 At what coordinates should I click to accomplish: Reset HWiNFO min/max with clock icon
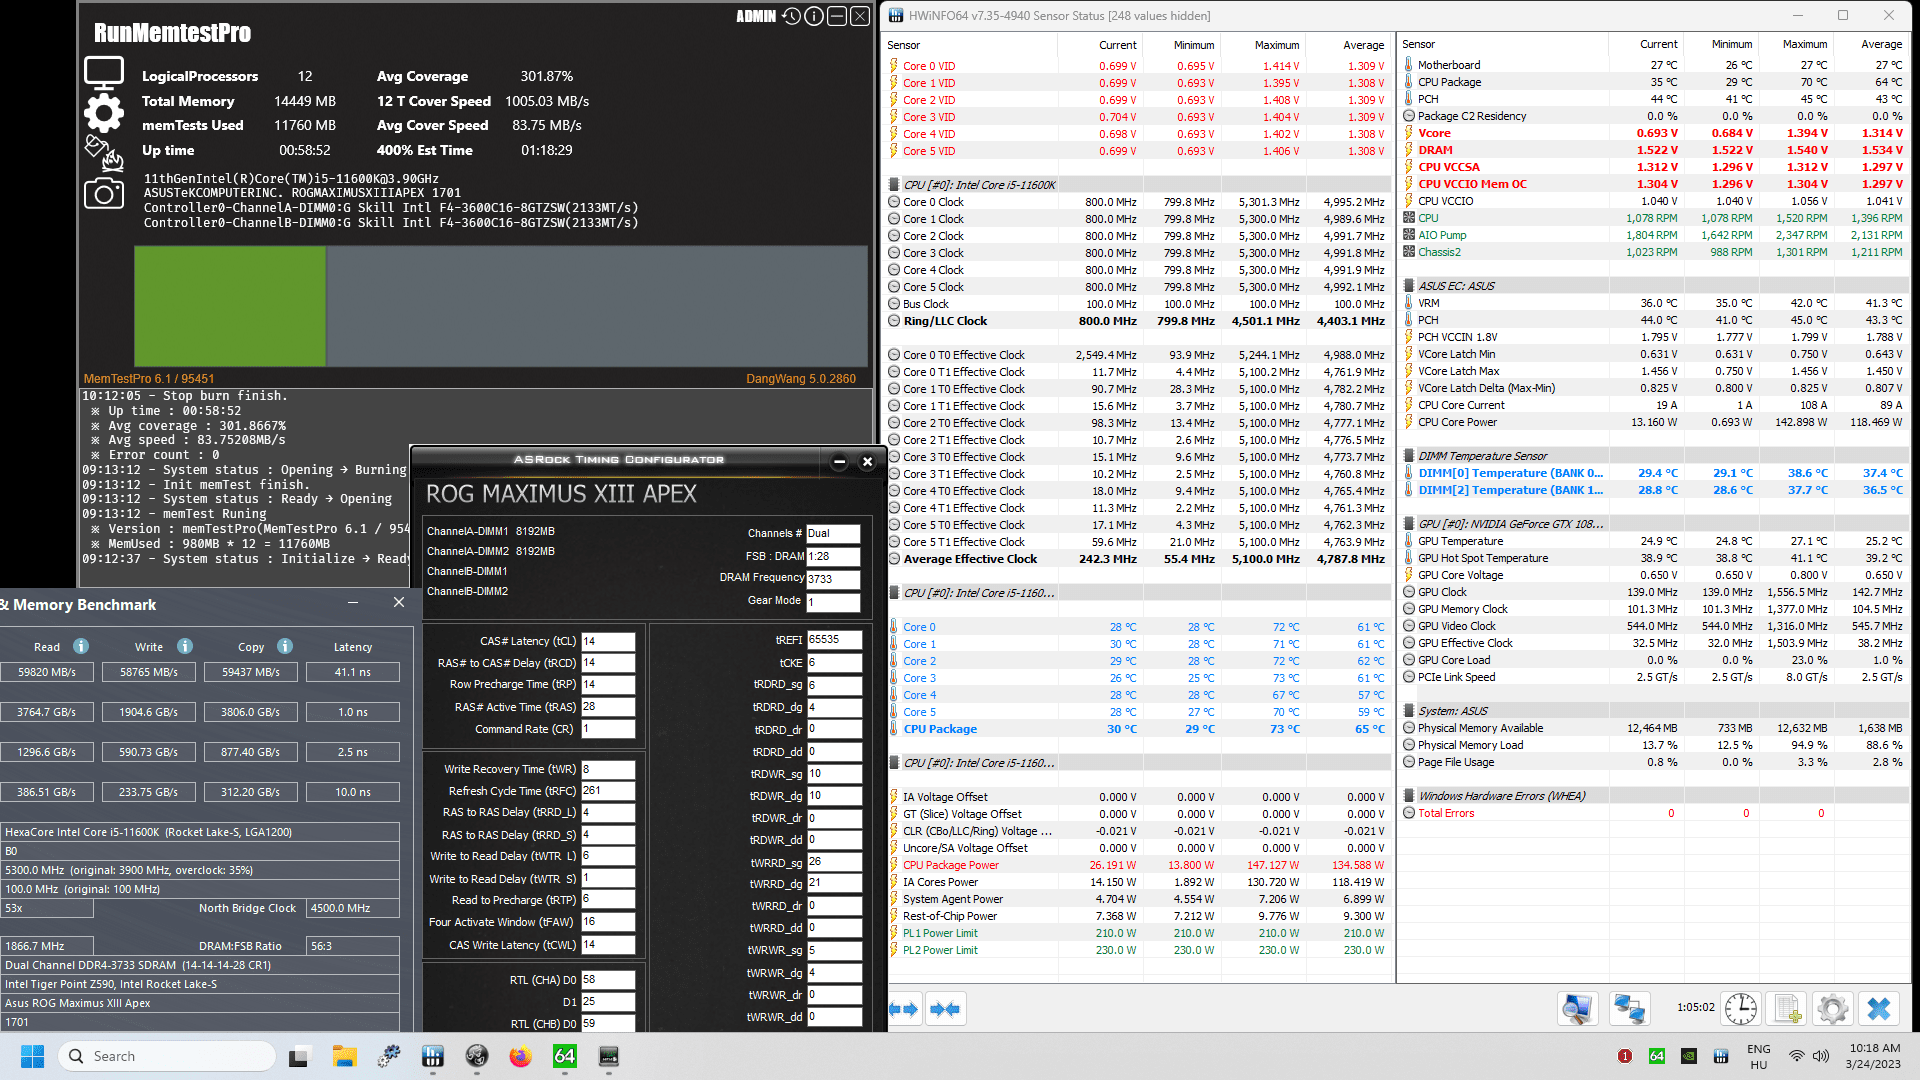click(x=1741, y=1008)
